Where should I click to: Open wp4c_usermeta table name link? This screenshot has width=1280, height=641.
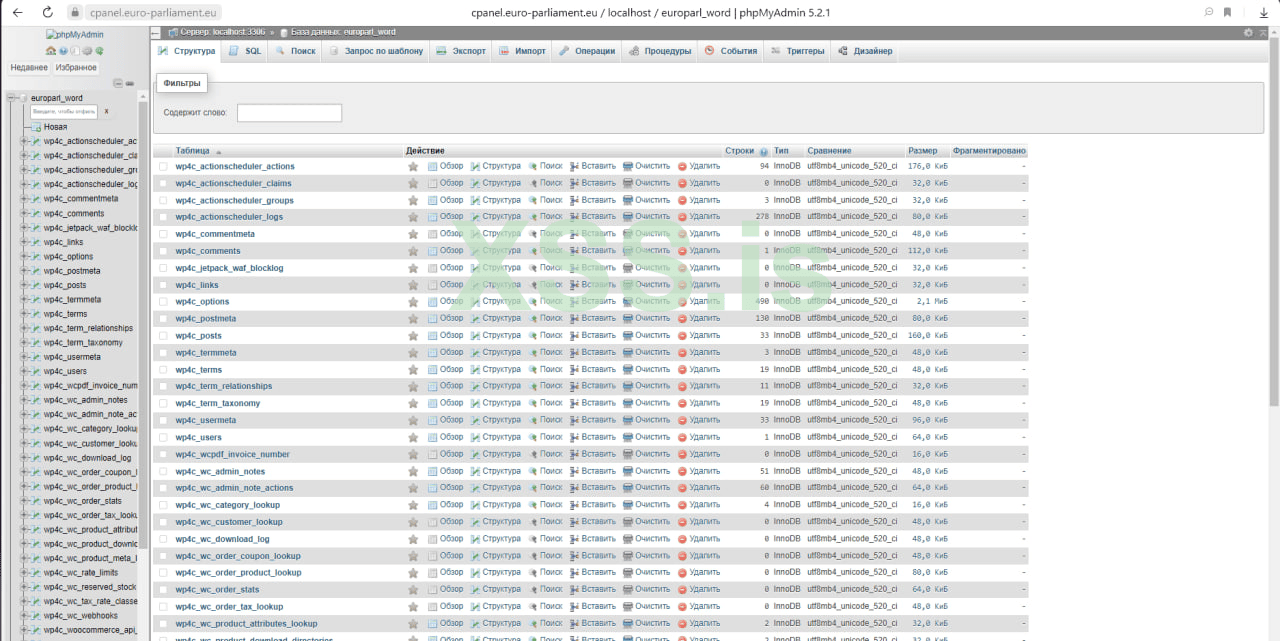point(205,420)
